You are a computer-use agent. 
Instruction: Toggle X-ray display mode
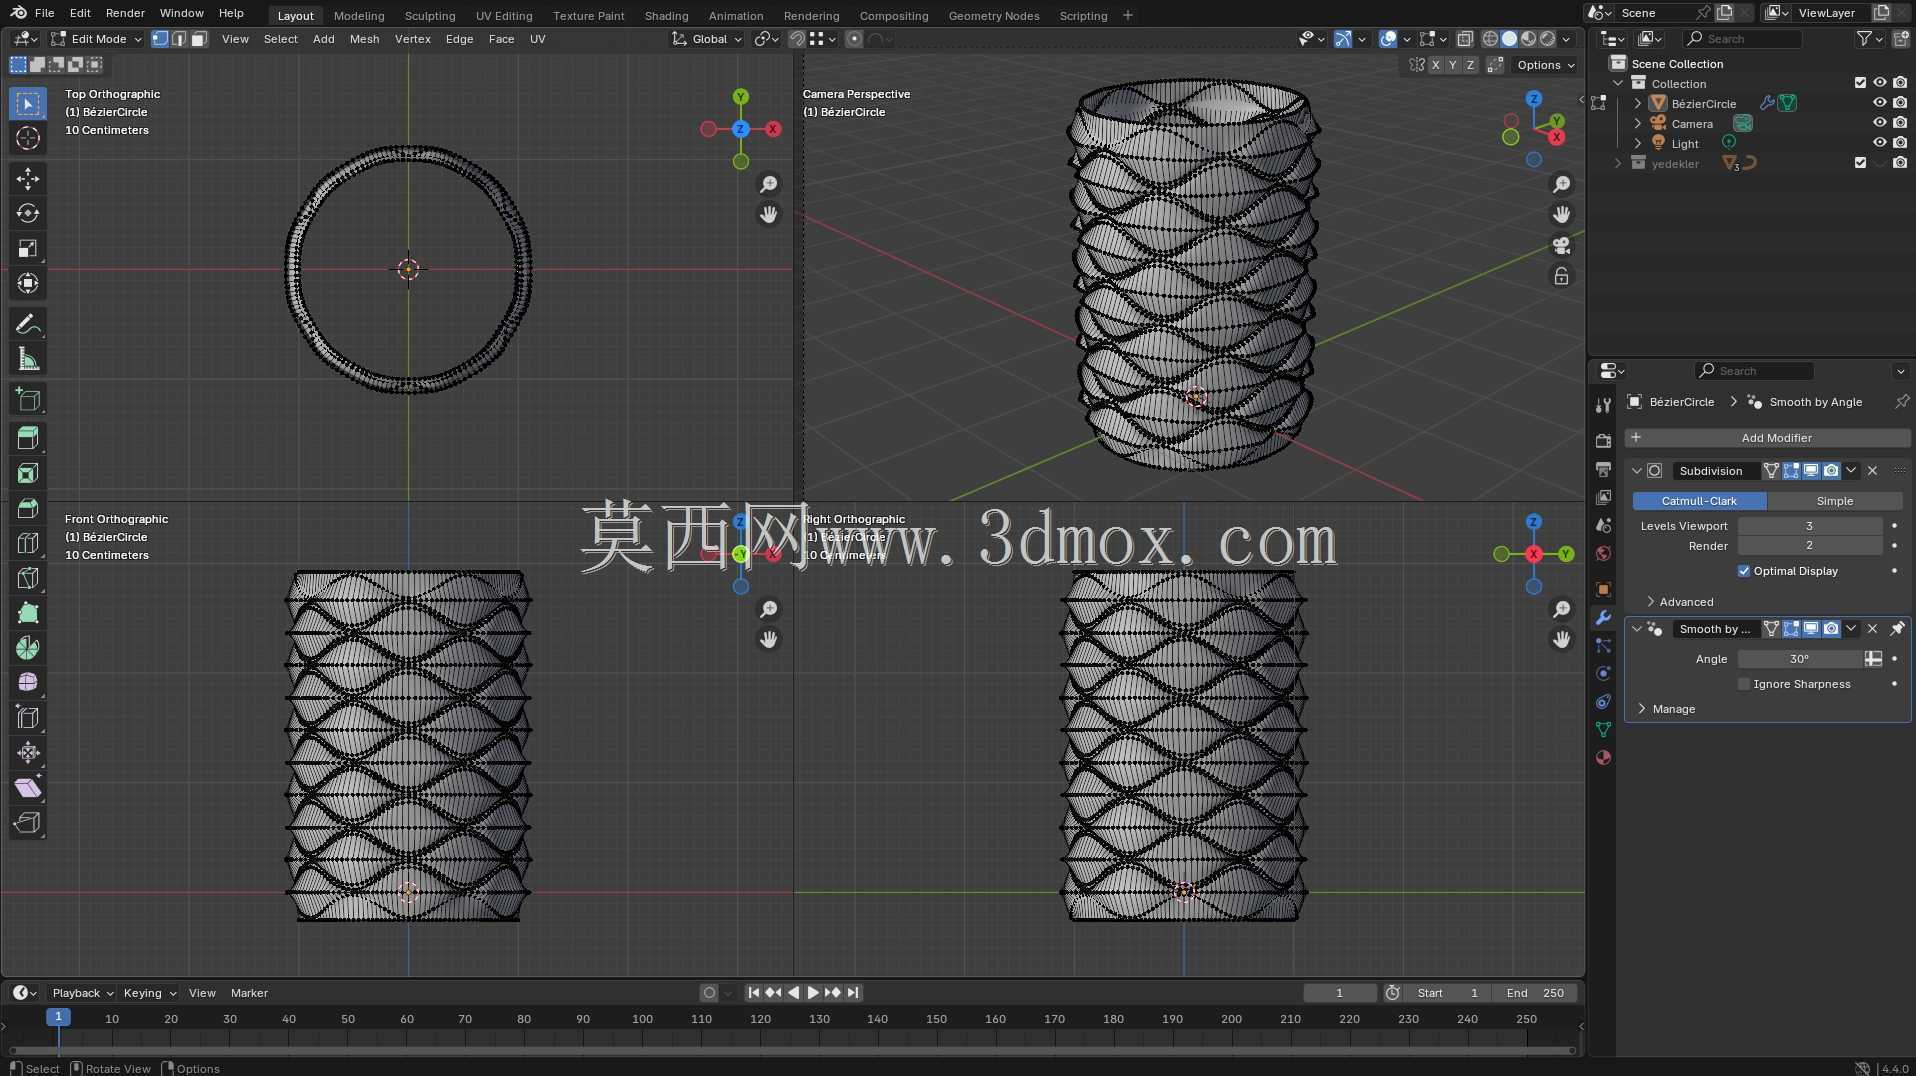point(1465,39)
